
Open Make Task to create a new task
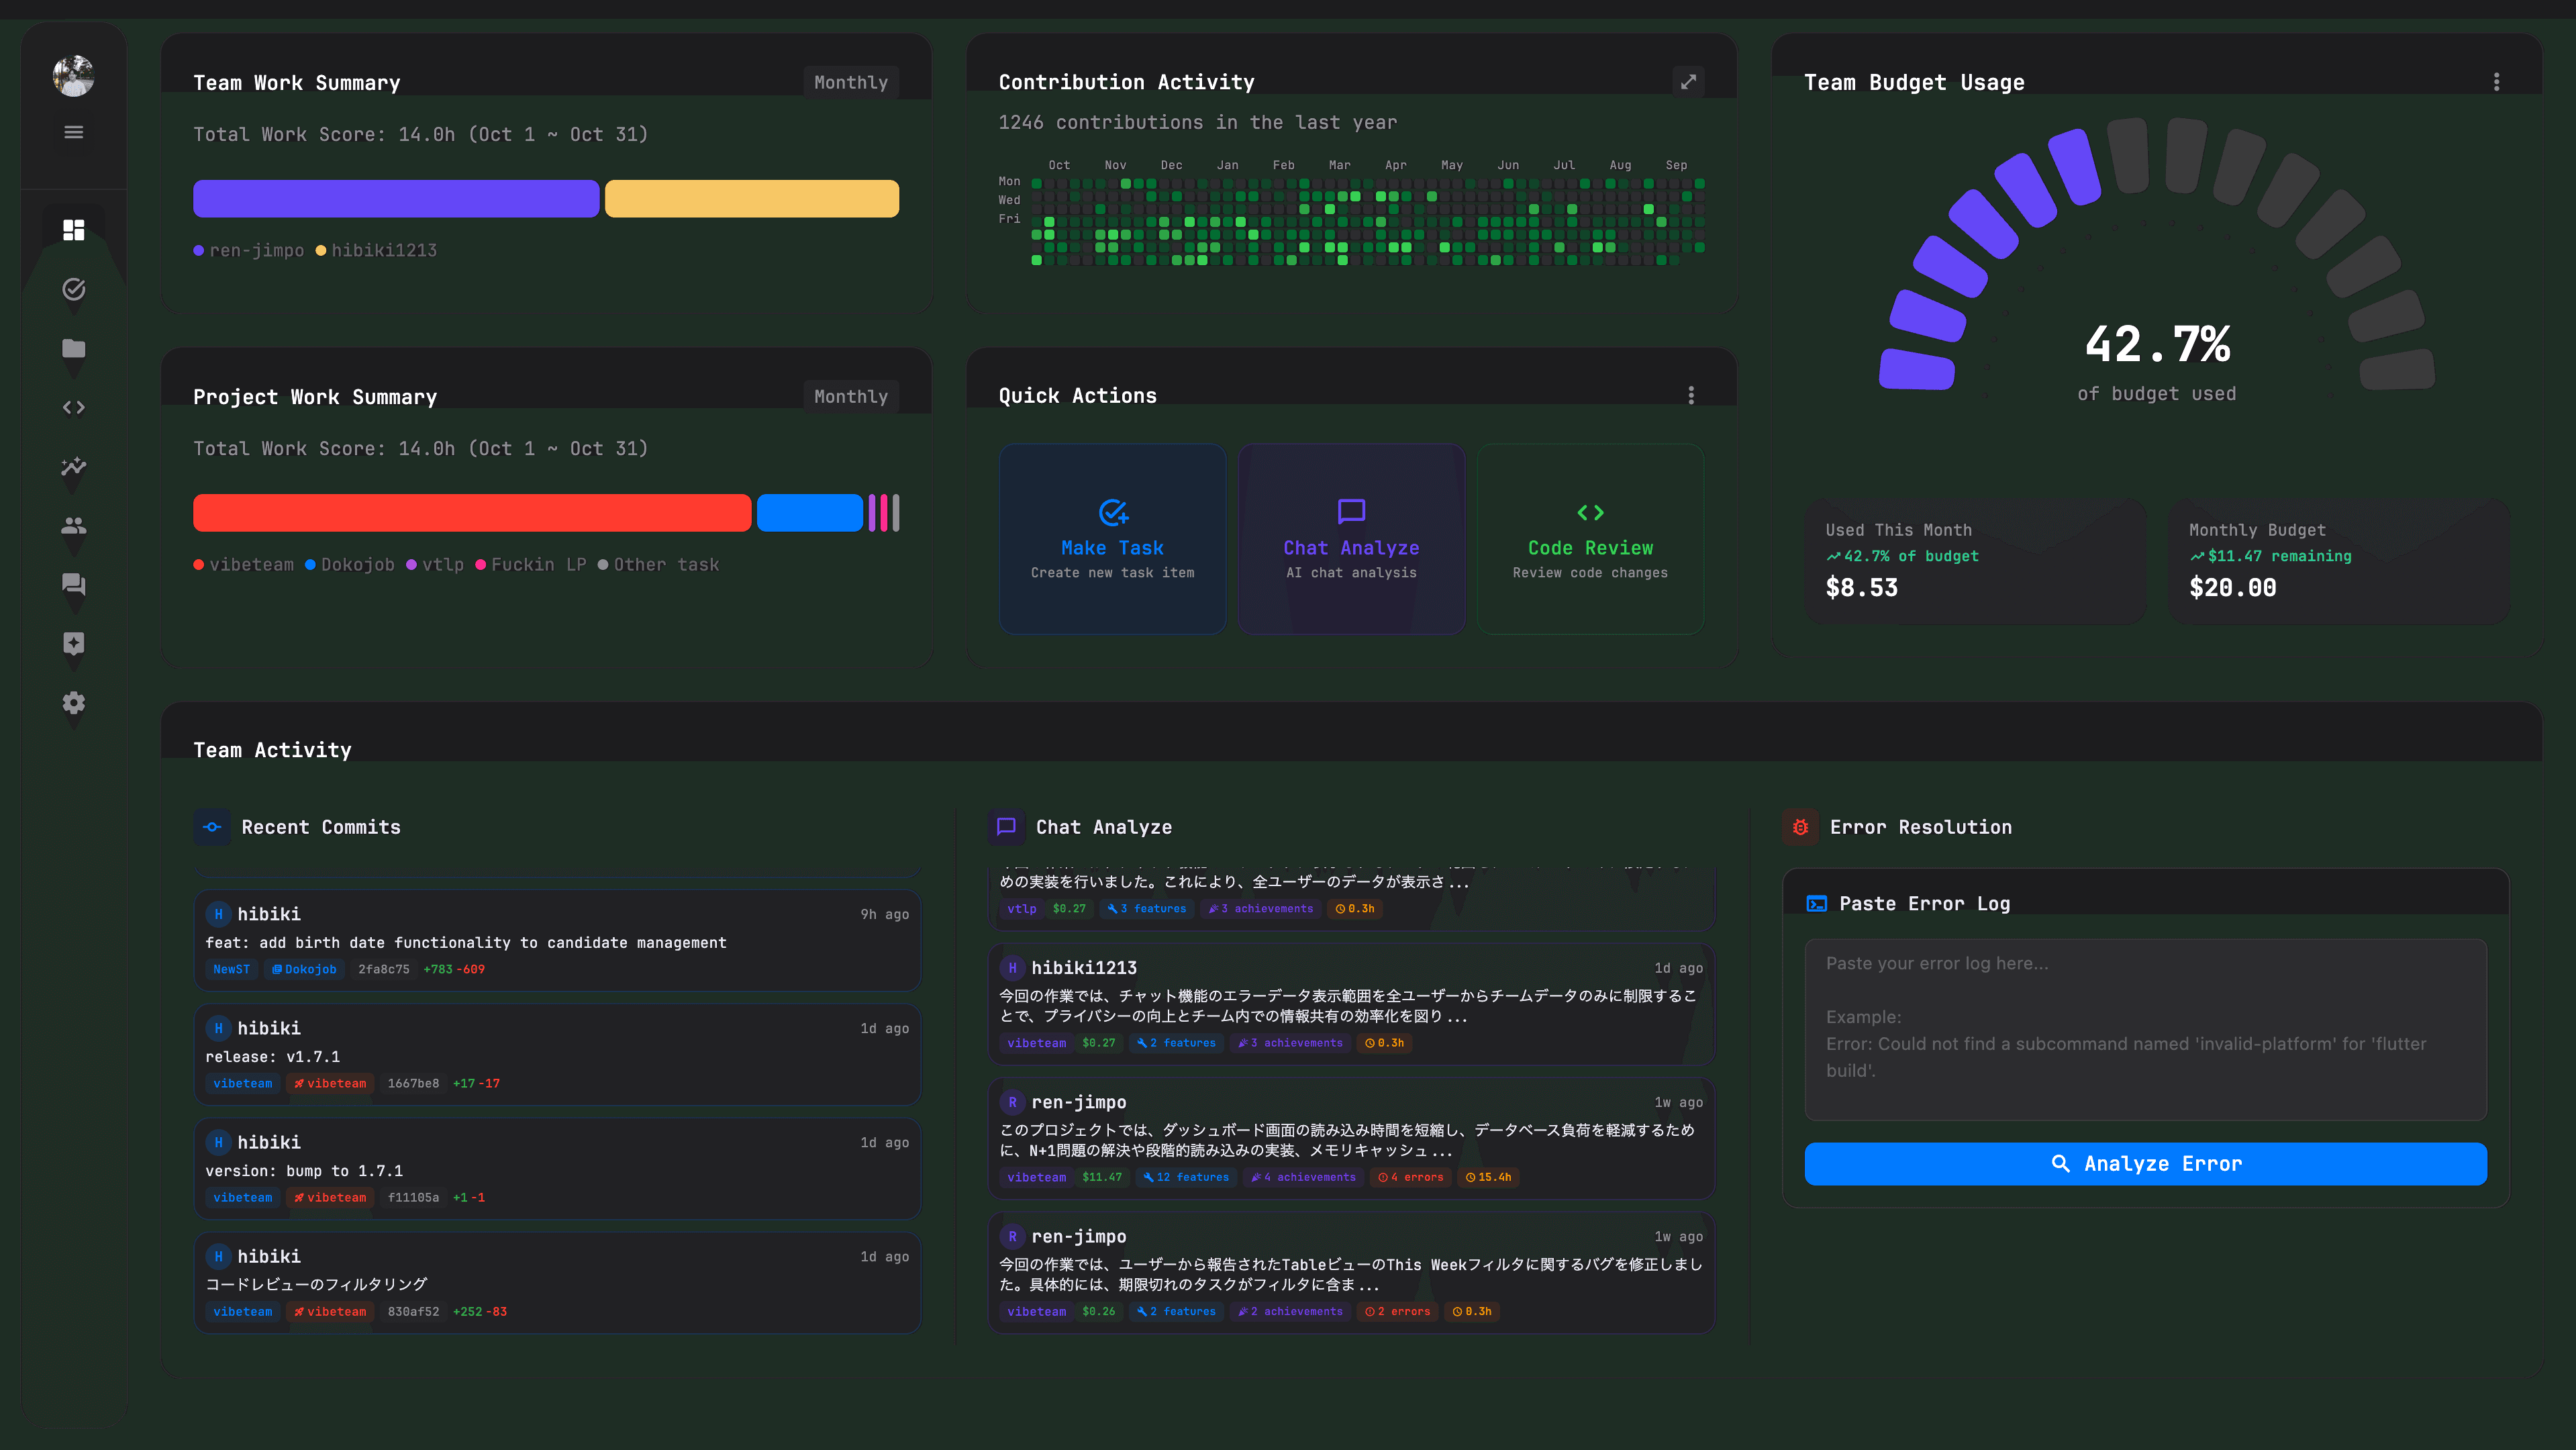point(1112,539)
